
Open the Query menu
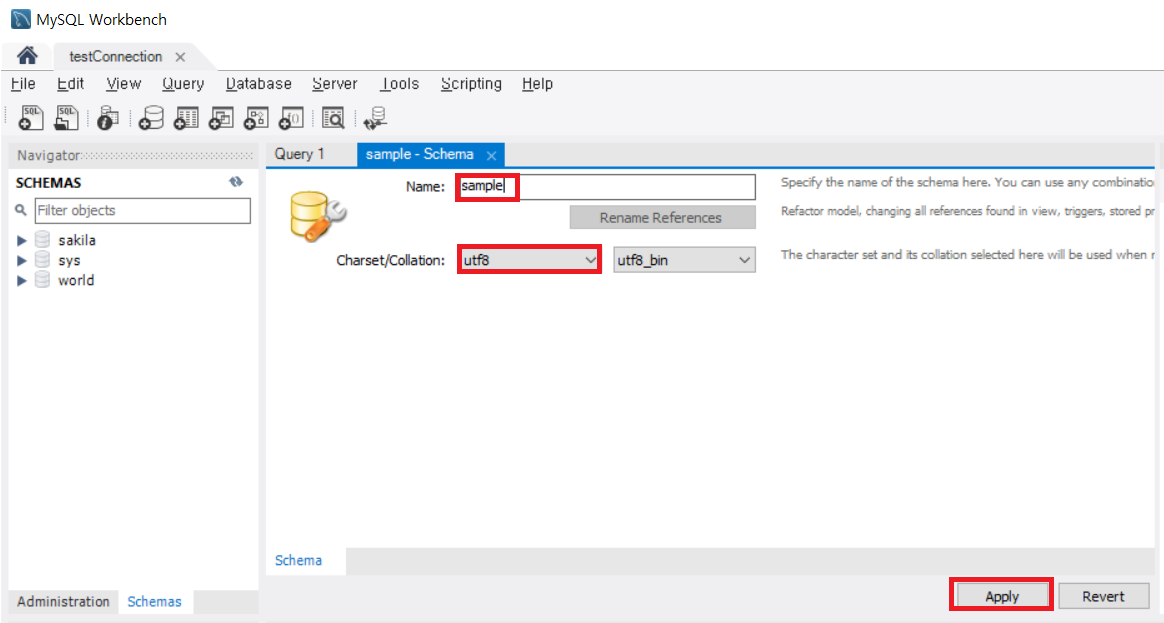[183, 84]
